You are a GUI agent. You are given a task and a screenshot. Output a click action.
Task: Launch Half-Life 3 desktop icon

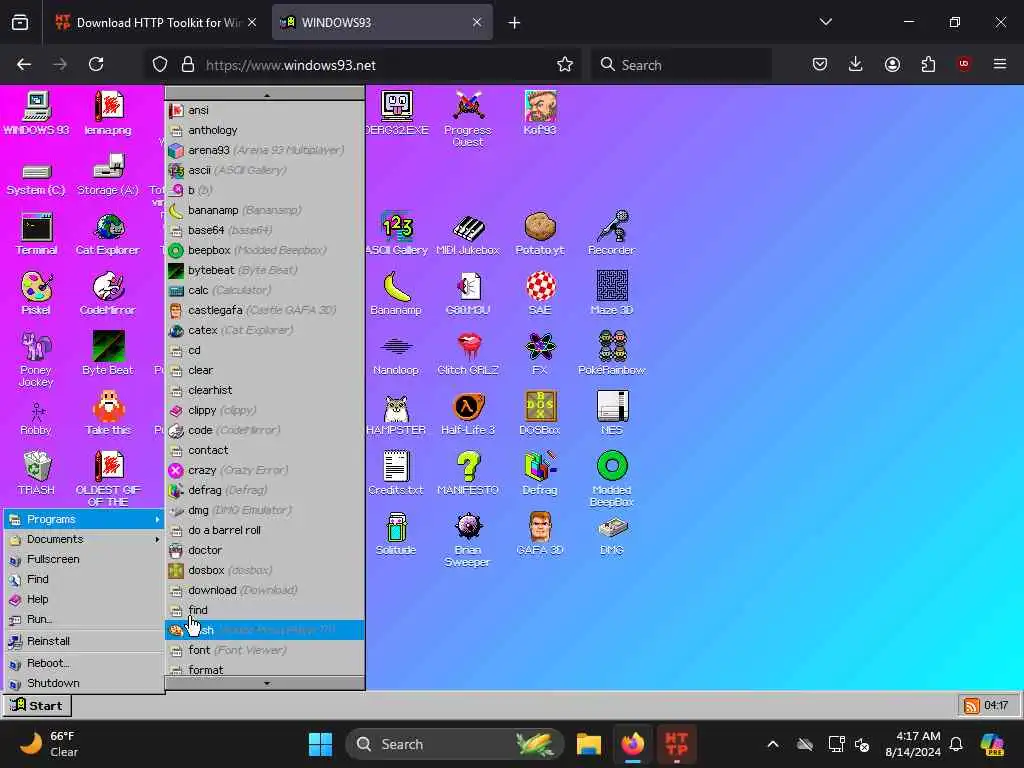click(468, 413)
